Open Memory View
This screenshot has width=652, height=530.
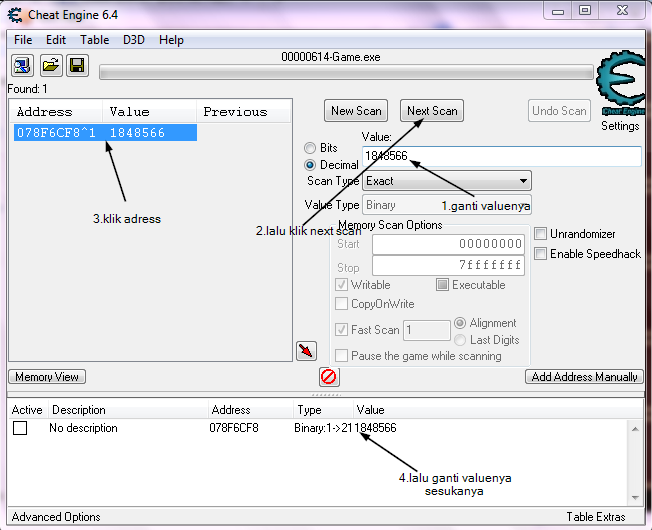[47, 377]
